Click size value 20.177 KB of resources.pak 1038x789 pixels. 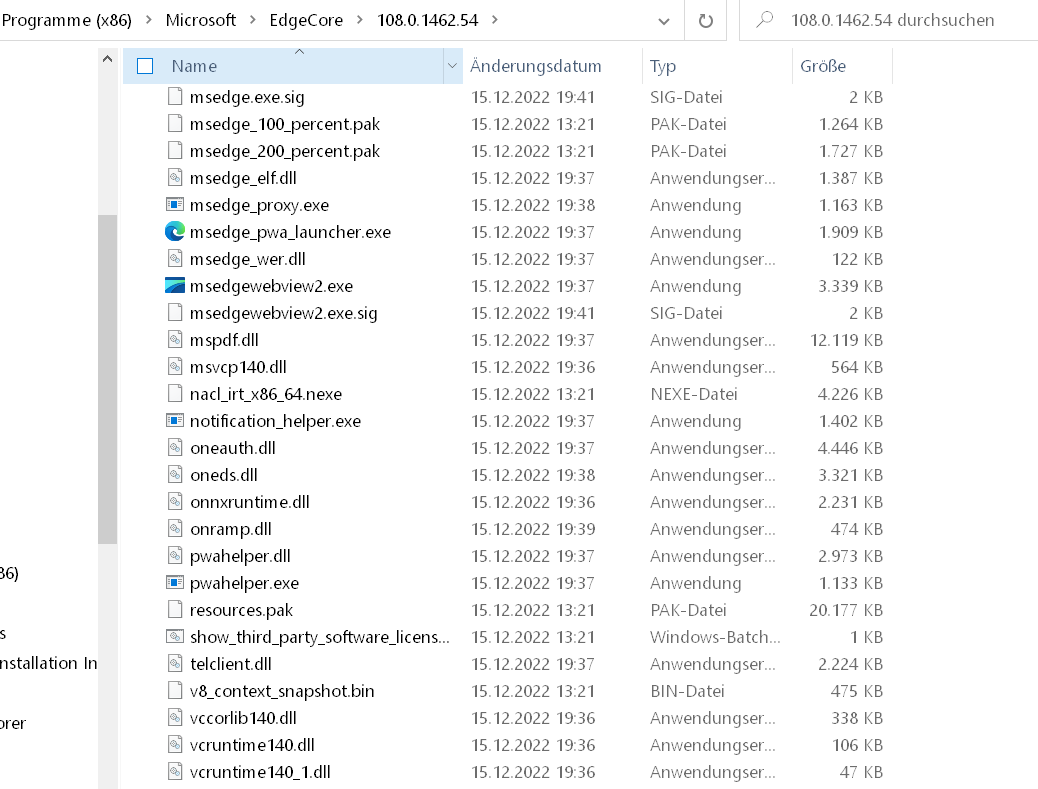pyautogui.click(x=846, y=610)
